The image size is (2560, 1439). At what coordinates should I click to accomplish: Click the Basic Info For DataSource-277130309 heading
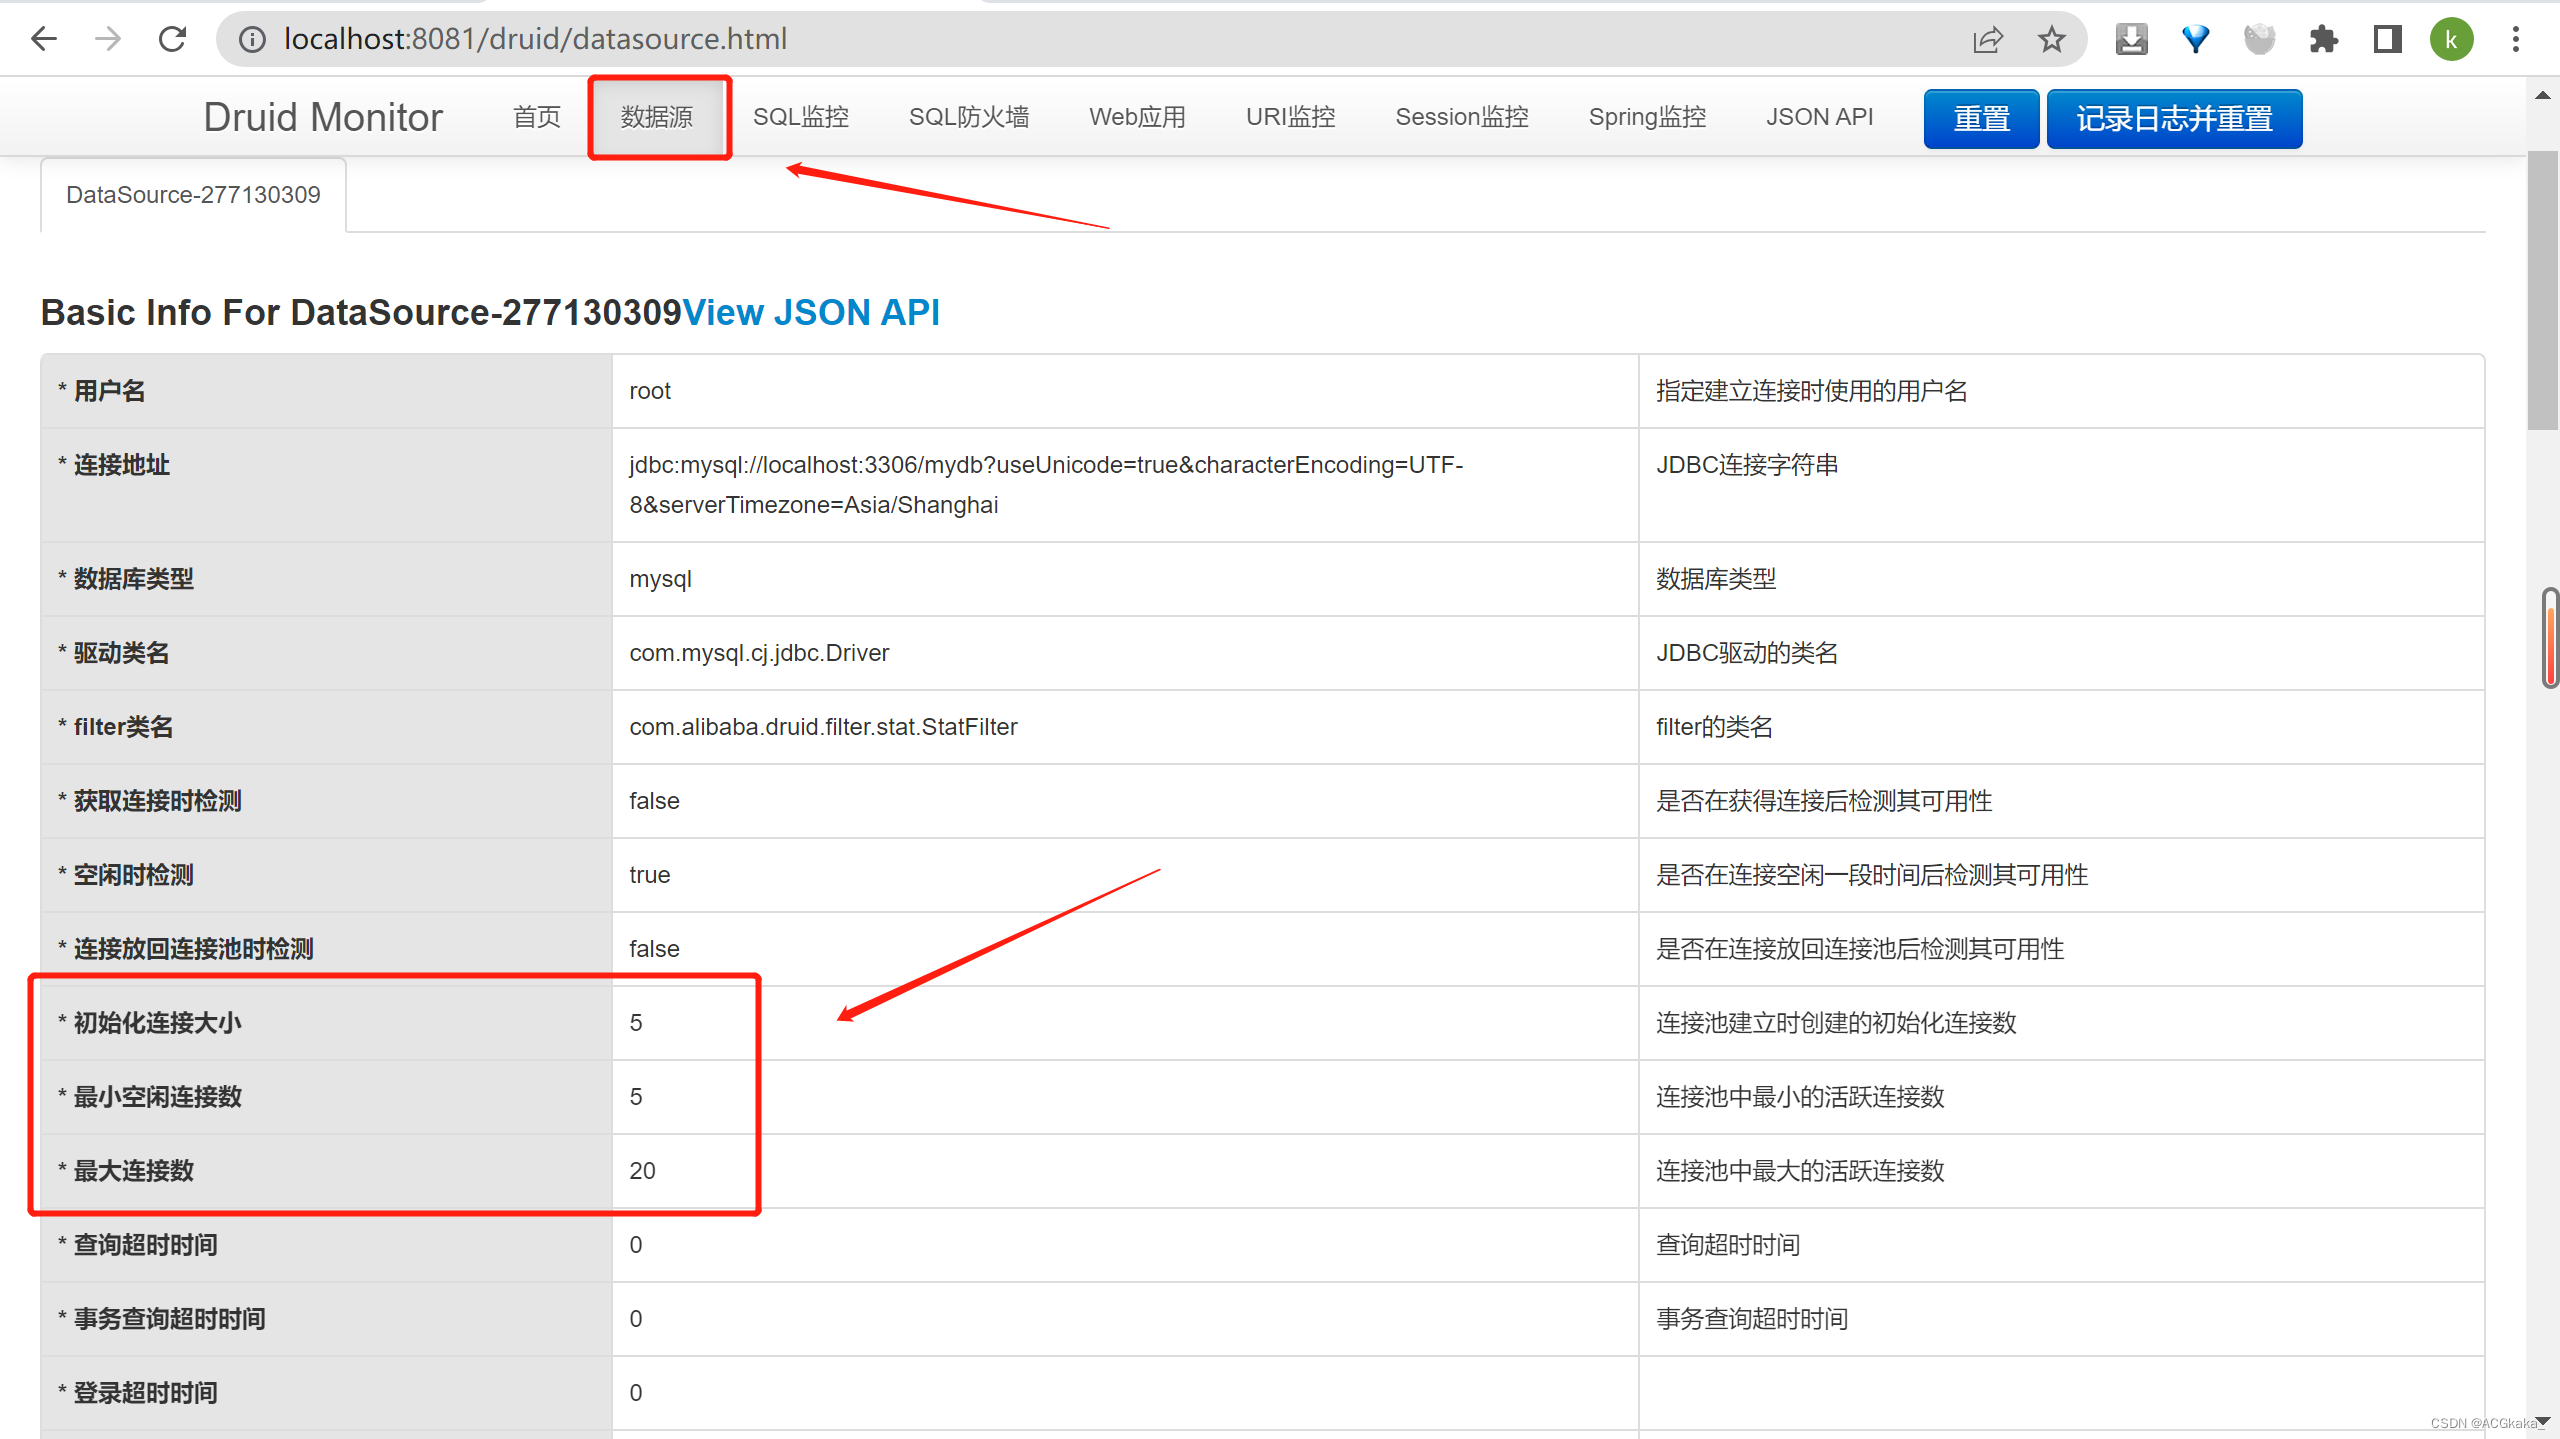pyautogui.click(x=361, y=312)
